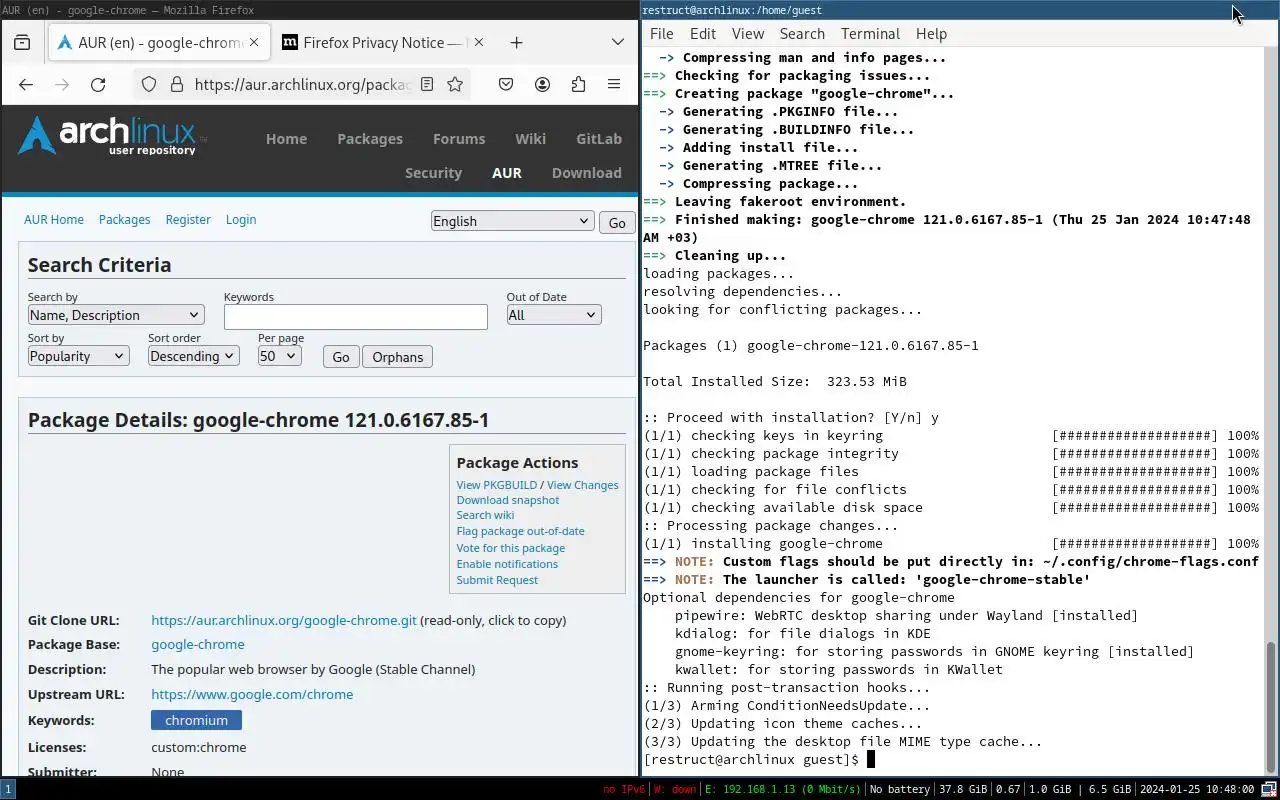The image size is (1280, 800).
Task: Click Enable notifications link
Action: [507, 564]
